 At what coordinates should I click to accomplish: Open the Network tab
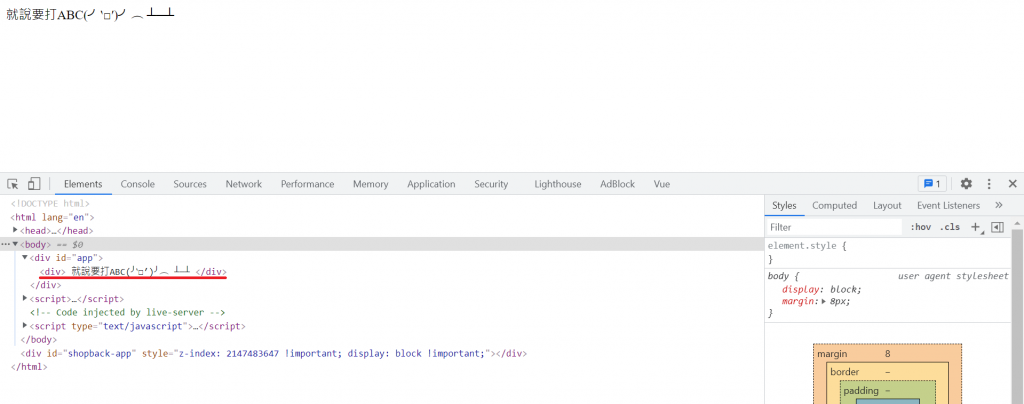tap(244, 184)
